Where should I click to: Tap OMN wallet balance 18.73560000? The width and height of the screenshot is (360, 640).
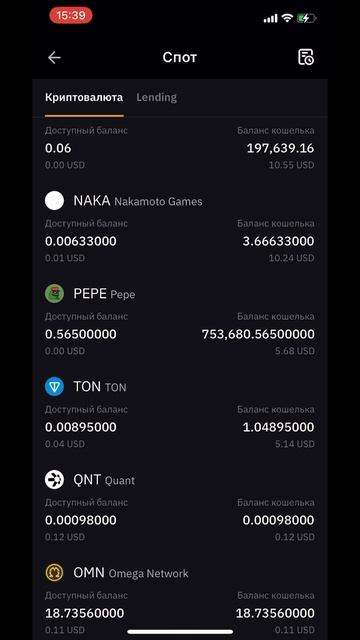[x=275, y=613]
